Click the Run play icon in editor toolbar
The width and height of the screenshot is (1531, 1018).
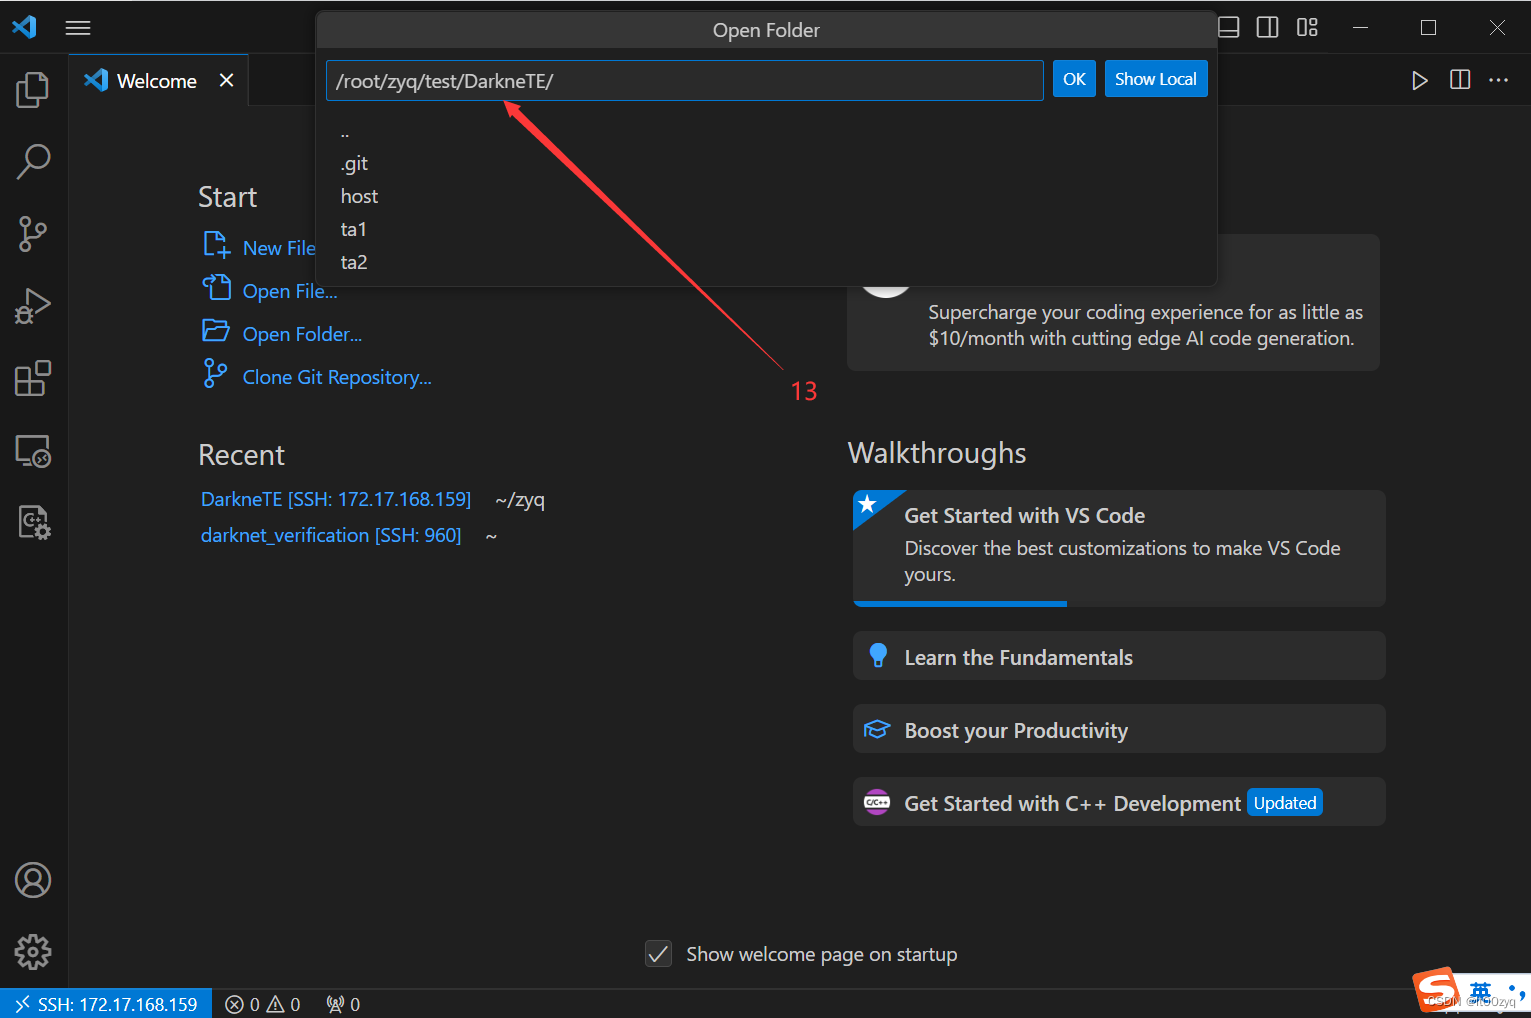click(1419, 80)
